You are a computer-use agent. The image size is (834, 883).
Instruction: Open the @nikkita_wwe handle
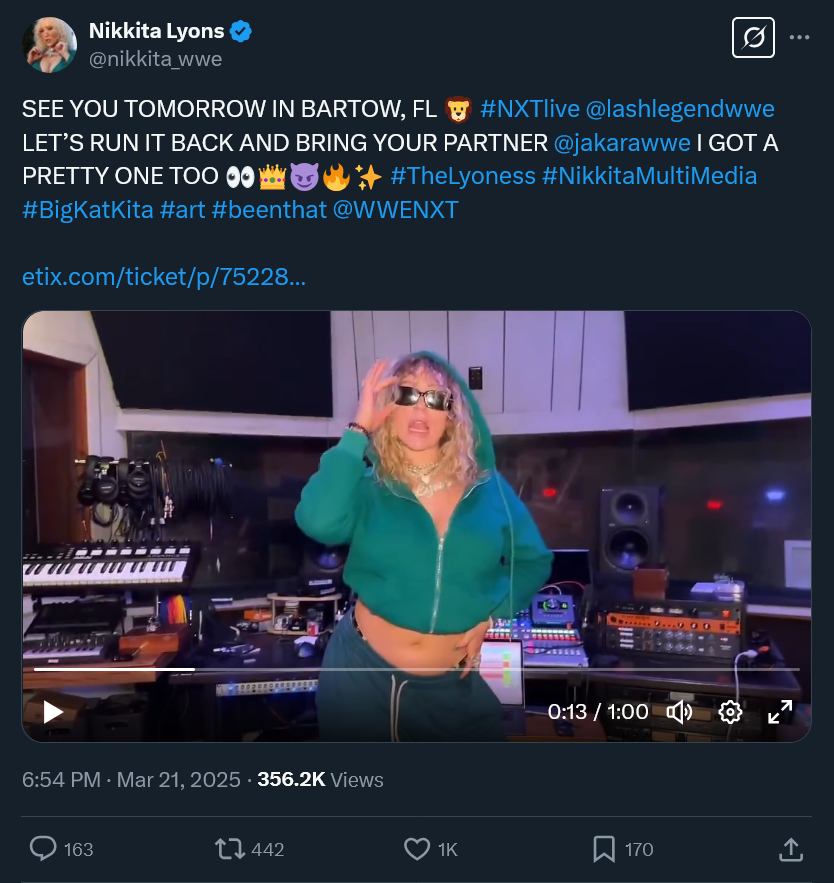click(155, 59)
